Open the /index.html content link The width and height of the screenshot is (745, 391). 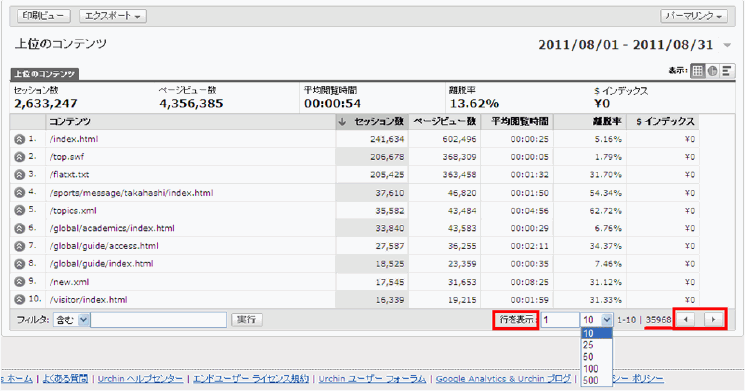(74, 139)
